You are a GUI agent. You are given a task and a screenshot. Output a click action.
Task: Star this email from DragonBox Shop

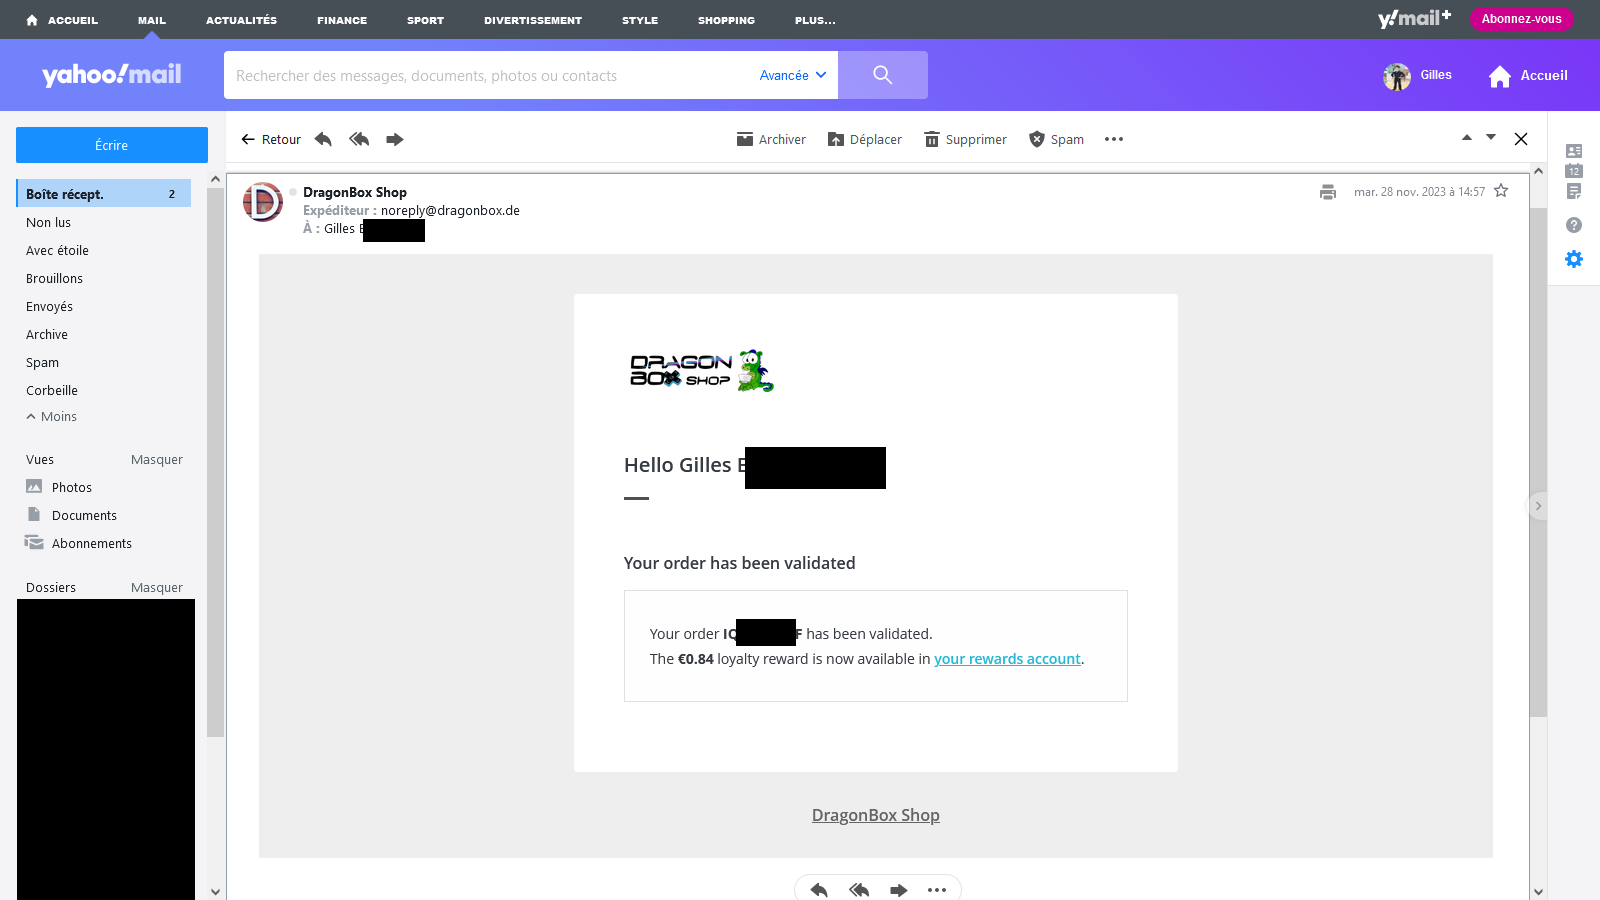pyautogui.click(x=1501, y=191)
